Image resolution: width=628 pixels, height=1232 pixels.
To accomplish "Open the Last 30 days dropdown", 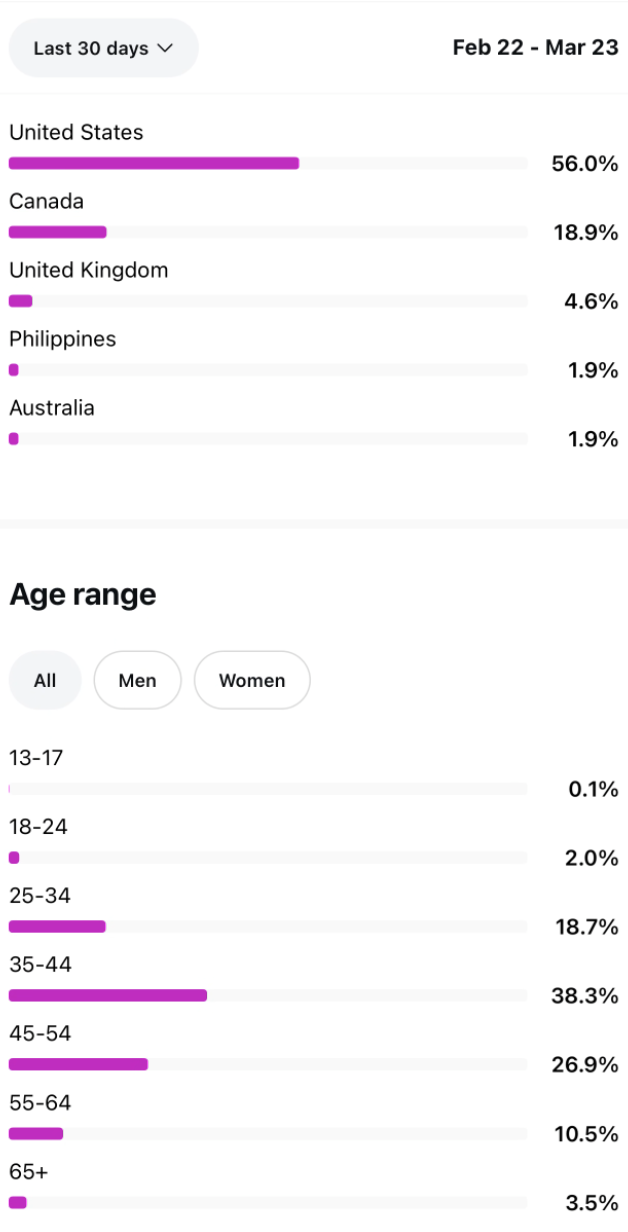I will pyautogui.click(x=103, y=48).
